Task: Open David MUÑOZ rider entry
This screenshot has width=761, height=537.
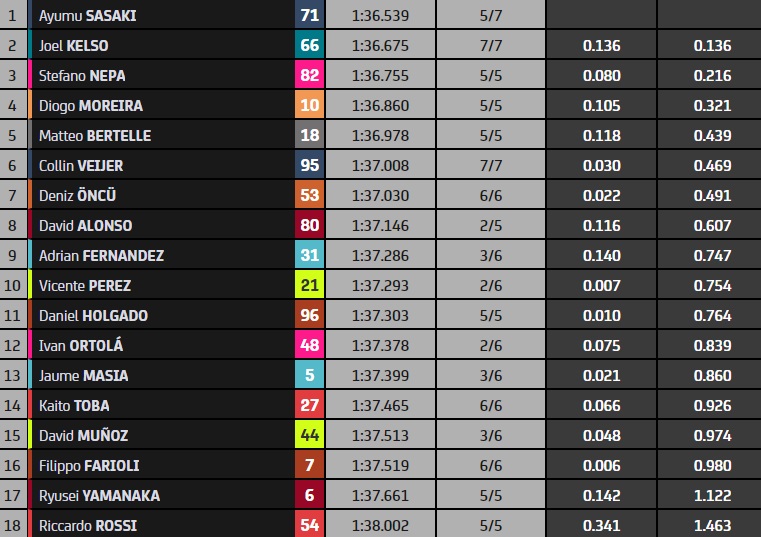Action: [x=83, y=436]
